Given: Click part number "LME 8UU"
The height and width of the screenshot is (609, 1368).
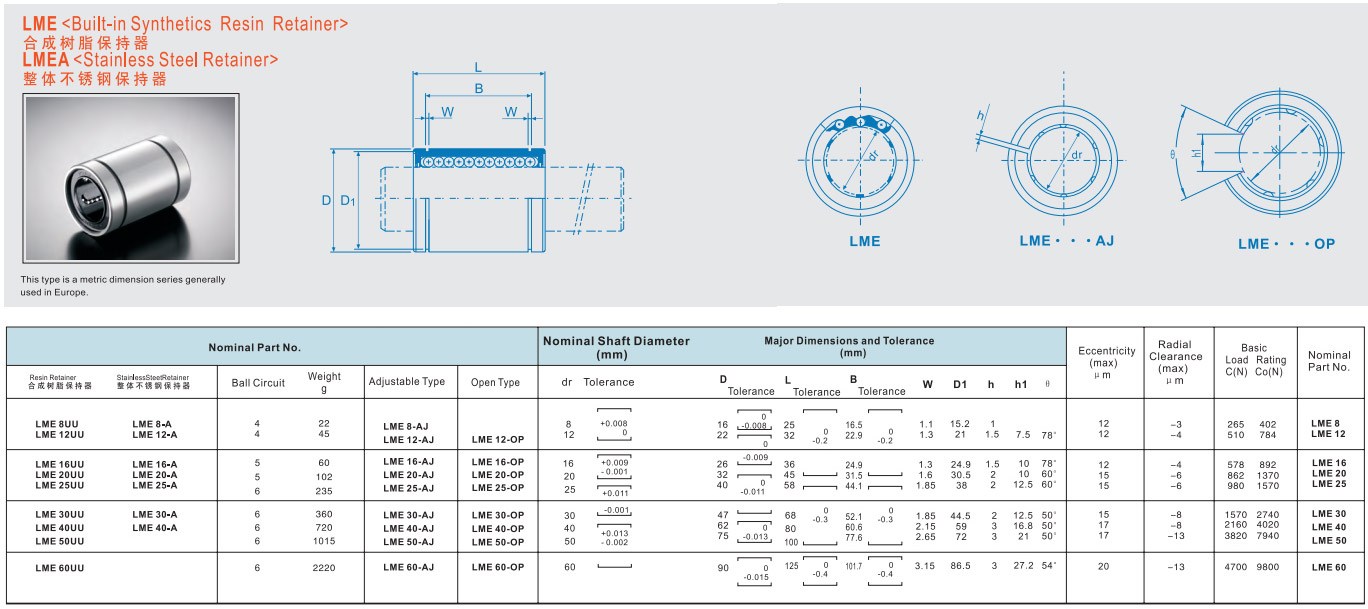Looking at the screenshot, I should tap(59, 424).
